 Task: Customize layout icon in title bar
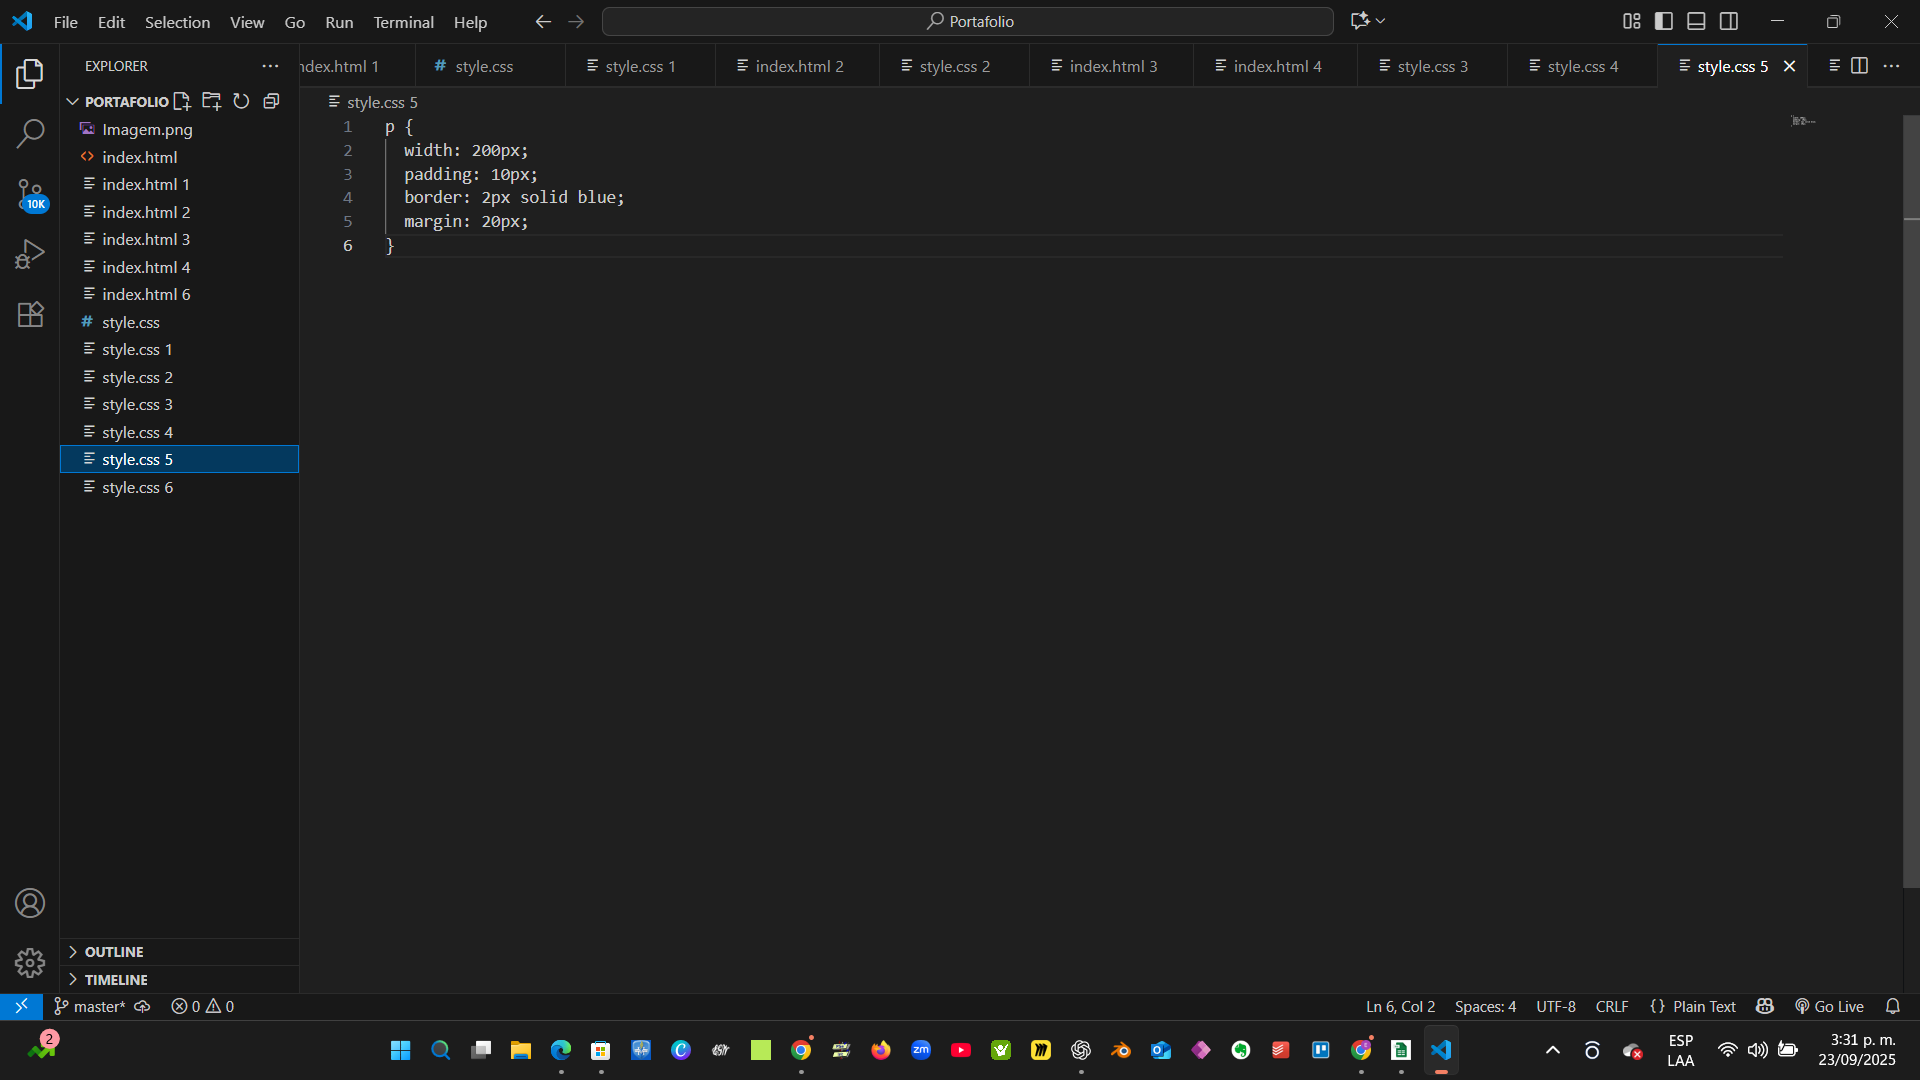click(1631, 21)
